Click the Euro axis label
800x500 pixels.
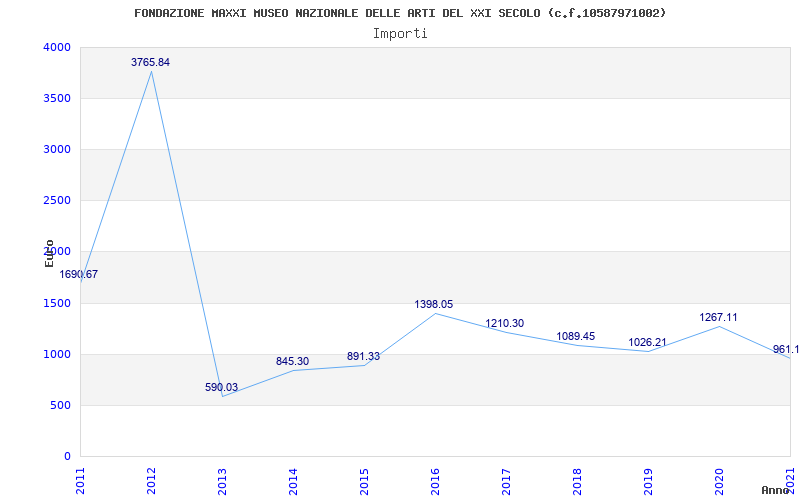49,253
